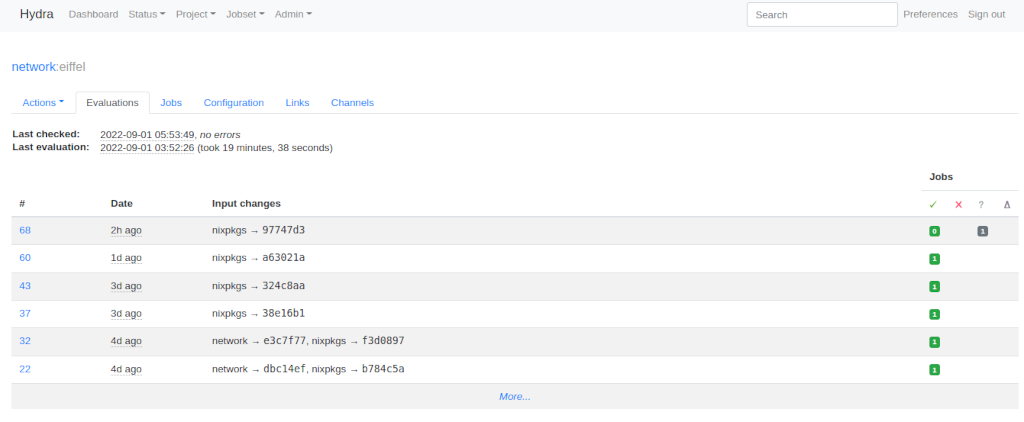Screen dimensions: 1024x422
Task: Open the Status dropdown menu
Action: (147, 14)
